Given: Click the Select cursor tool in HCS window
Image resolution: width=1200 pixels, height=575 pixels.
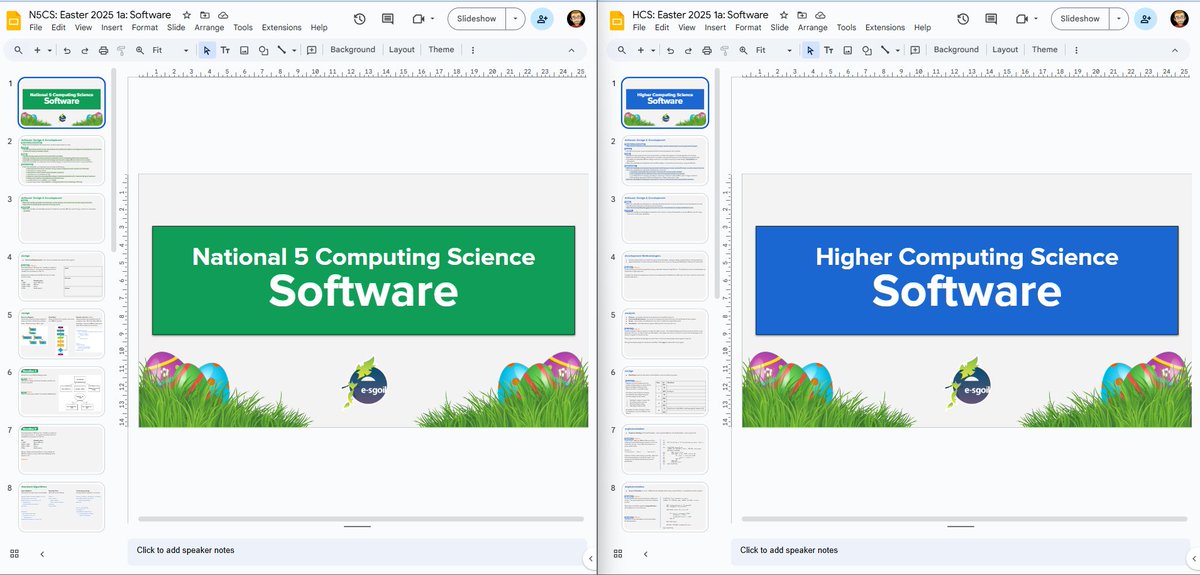Looking at the screenshot, I should pos(810,50).
